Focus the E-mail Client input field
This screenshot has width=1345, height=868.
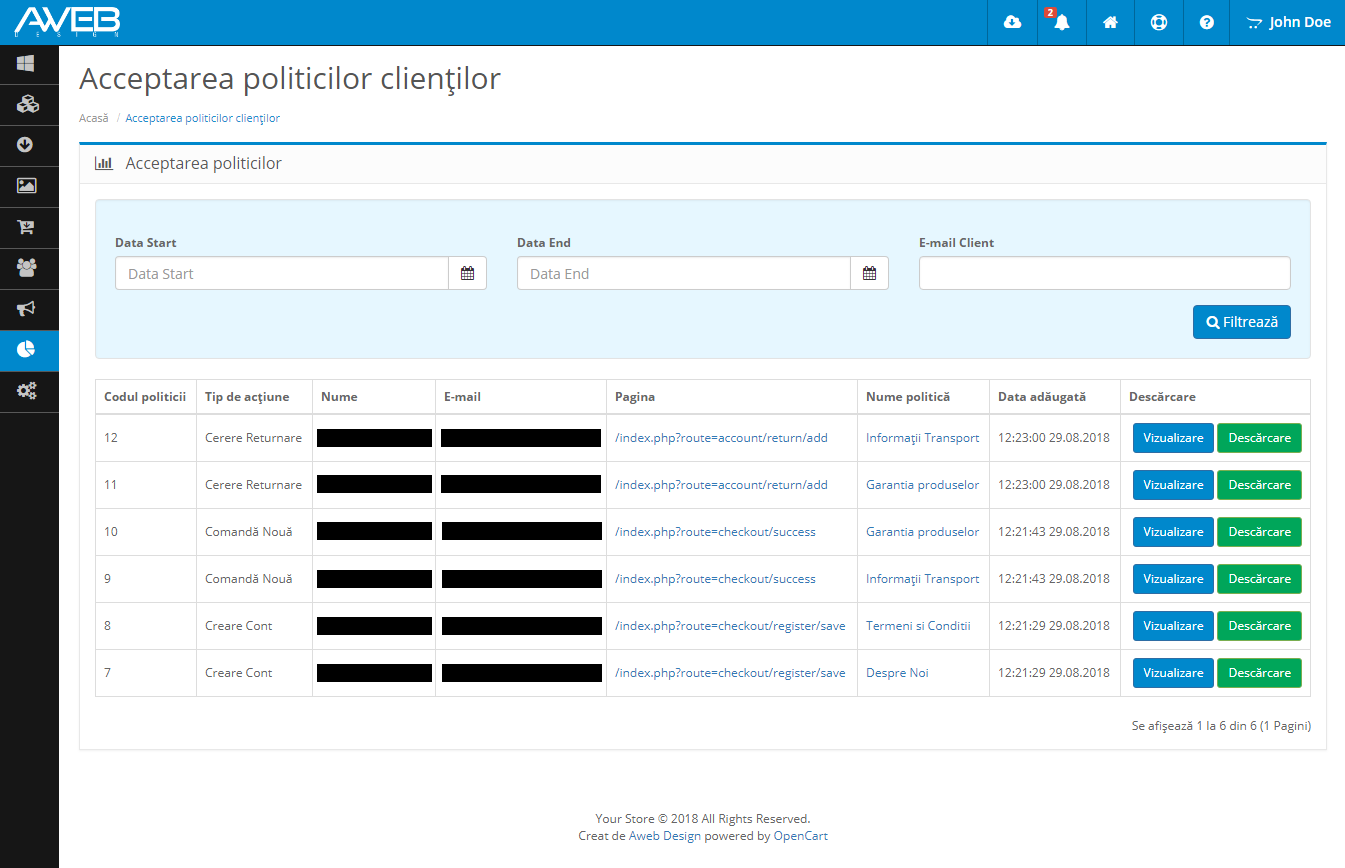[1104, 273]
